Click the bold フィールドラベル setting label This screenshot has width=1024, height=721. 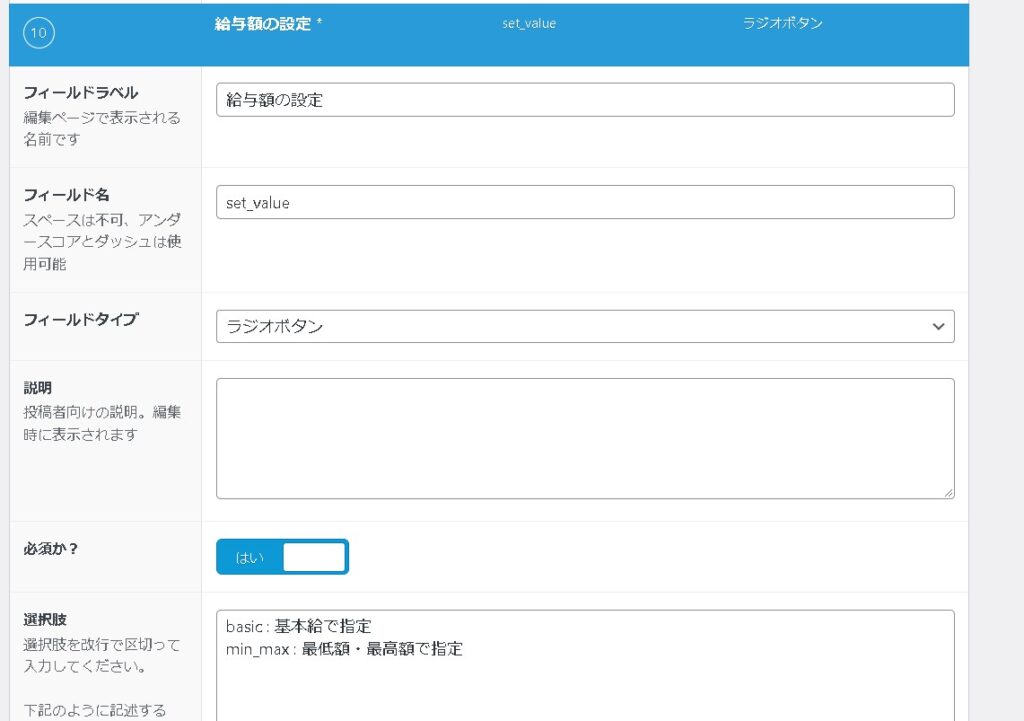pyautogui.click(x=80, y=93)
